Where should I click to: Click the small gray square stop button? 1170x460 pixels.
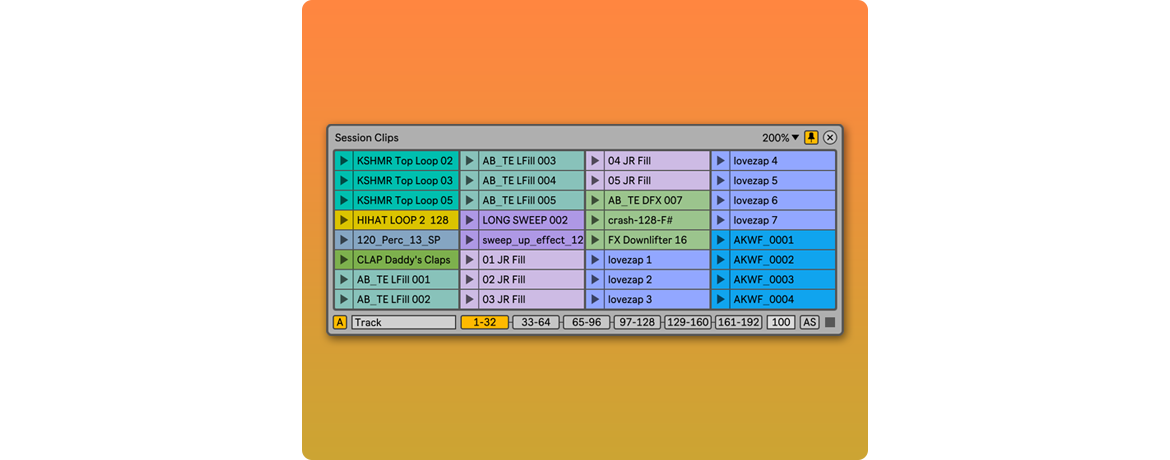click(830, 323)
